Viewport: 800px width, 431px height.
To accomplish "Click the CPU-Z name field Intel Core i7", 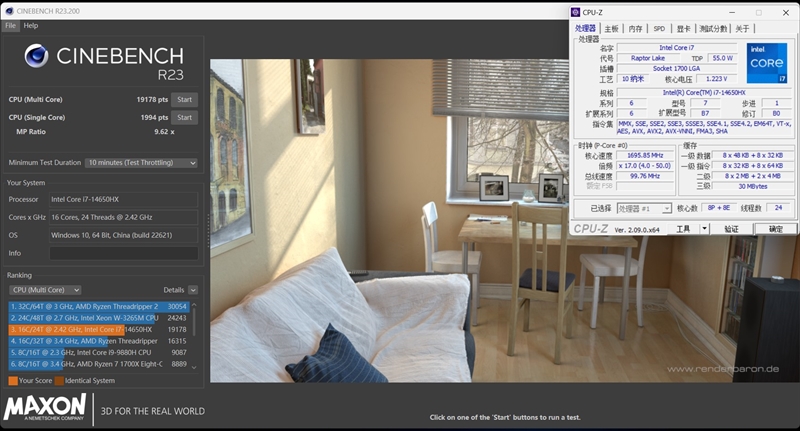I will tap(677, 48).
